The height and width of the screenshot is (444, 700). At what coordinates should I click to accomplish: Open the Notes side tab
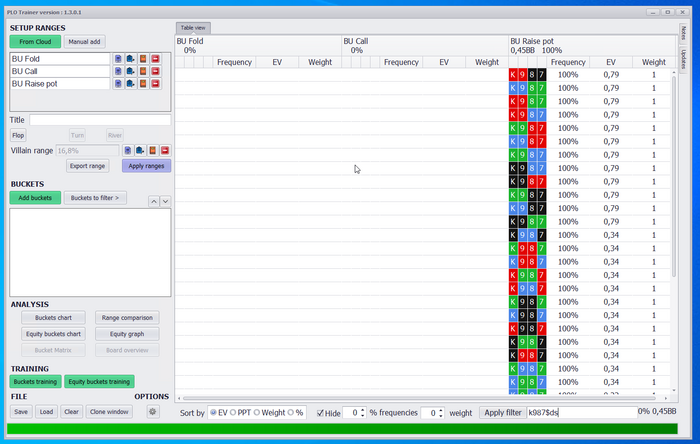683,33
